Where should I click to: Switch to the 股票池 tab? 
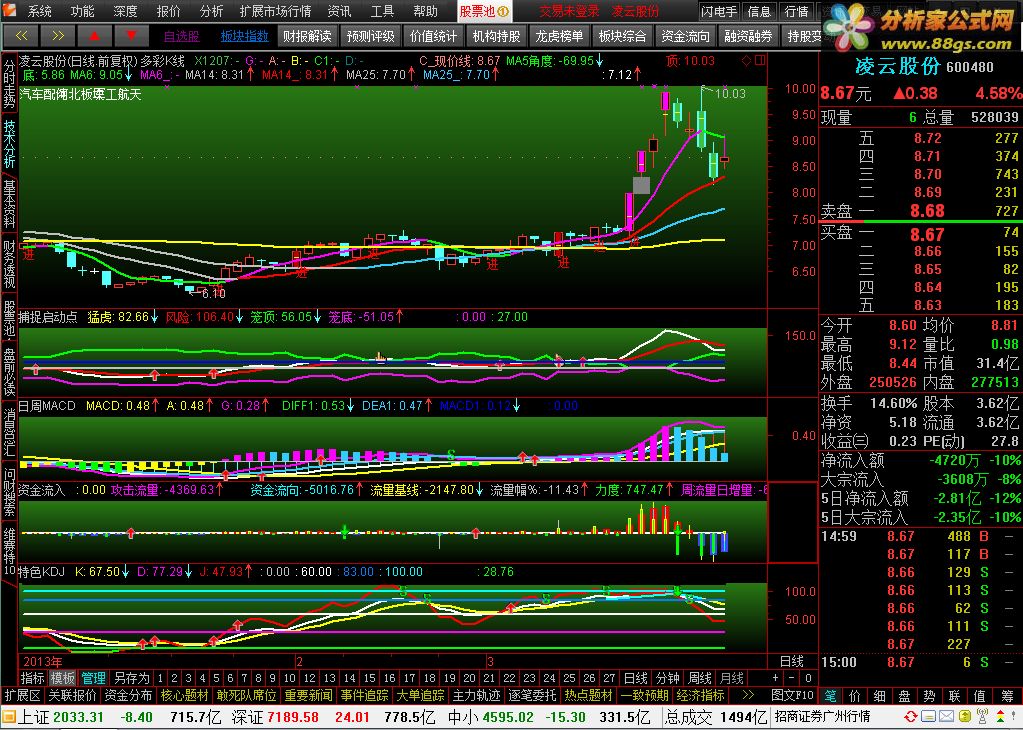click(x=483, y=11)
